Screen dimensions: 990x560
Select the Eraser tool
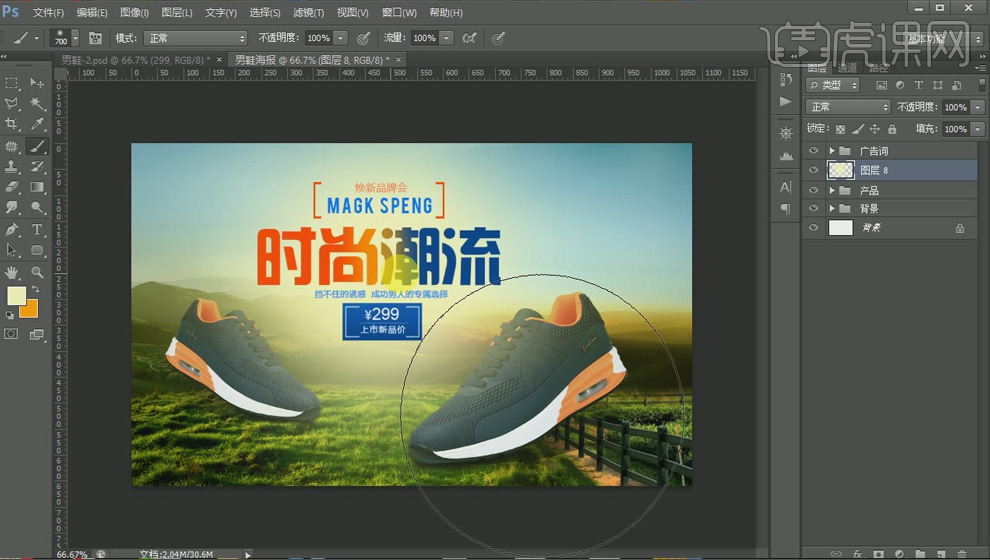point(11,187)
